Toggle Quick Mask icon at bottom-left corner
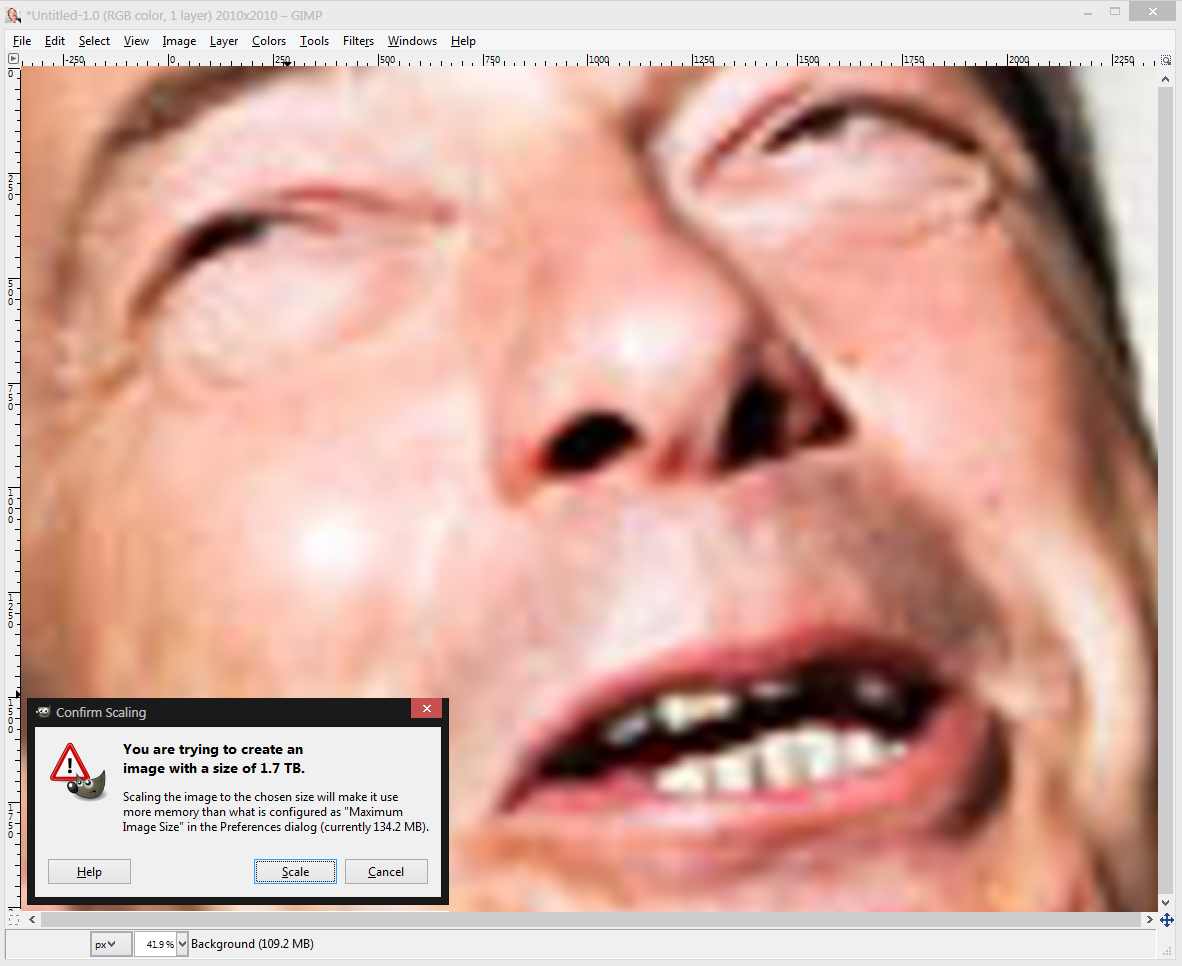The width and height of the screenshot is (1182, 966). point(13,920)
